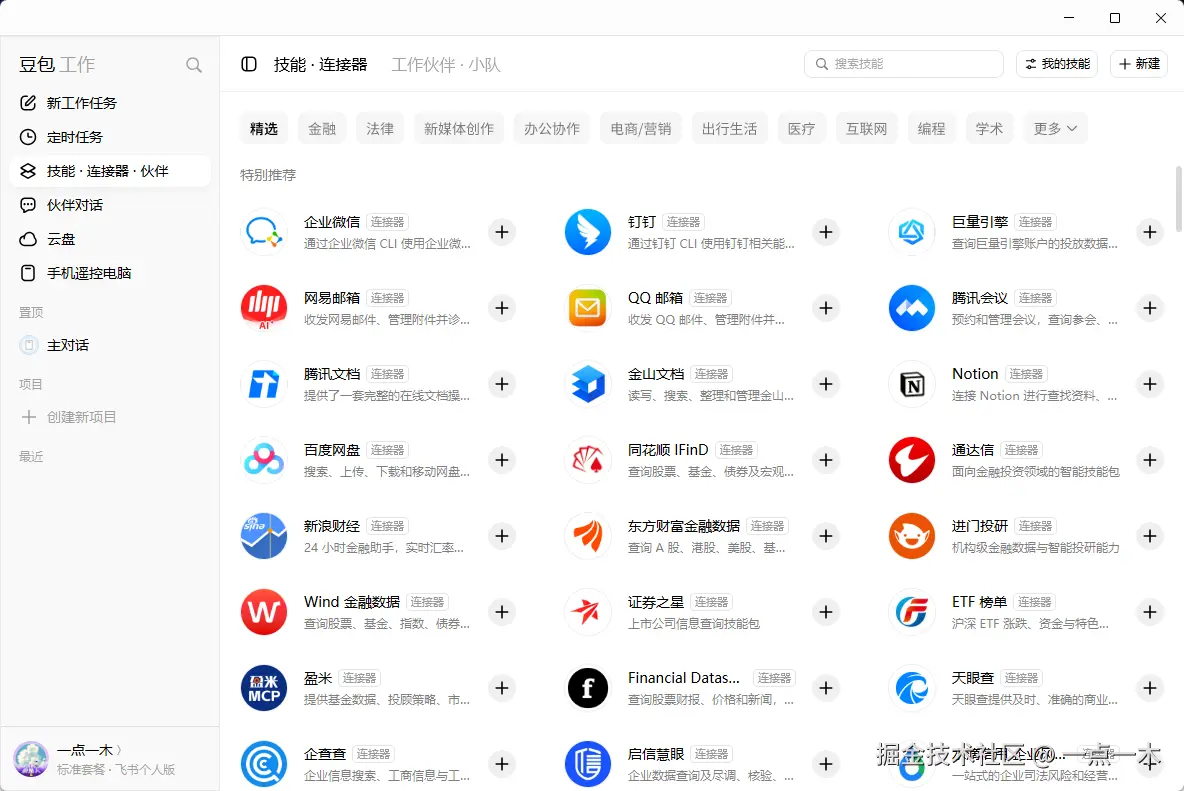Image resolution: width=1184 pixels, height=791 pixels.
Task: Click the Financial Datasets connector icon
Action: point(587,688)
